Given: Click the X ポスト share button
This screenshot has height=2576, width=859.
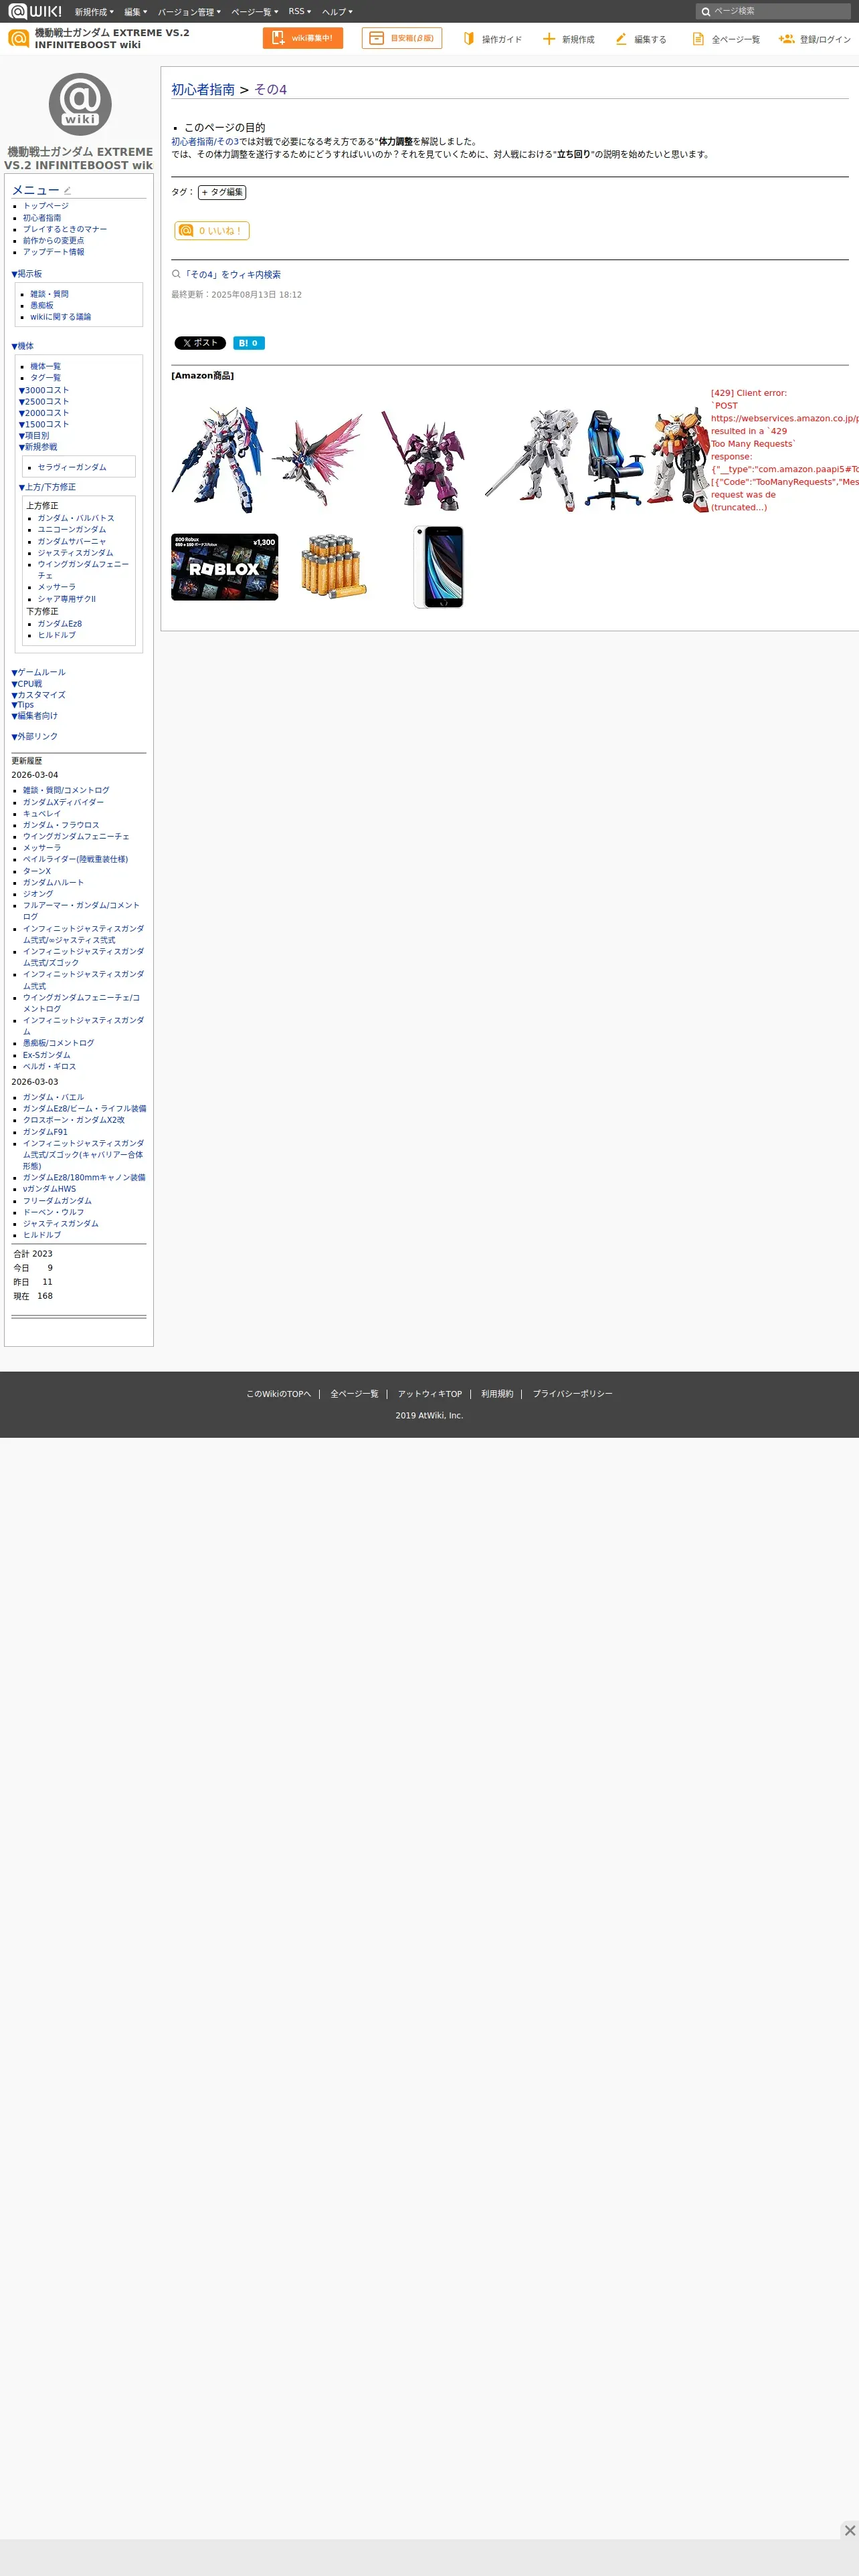Looking at the screenshot, I should click(200, 343).
